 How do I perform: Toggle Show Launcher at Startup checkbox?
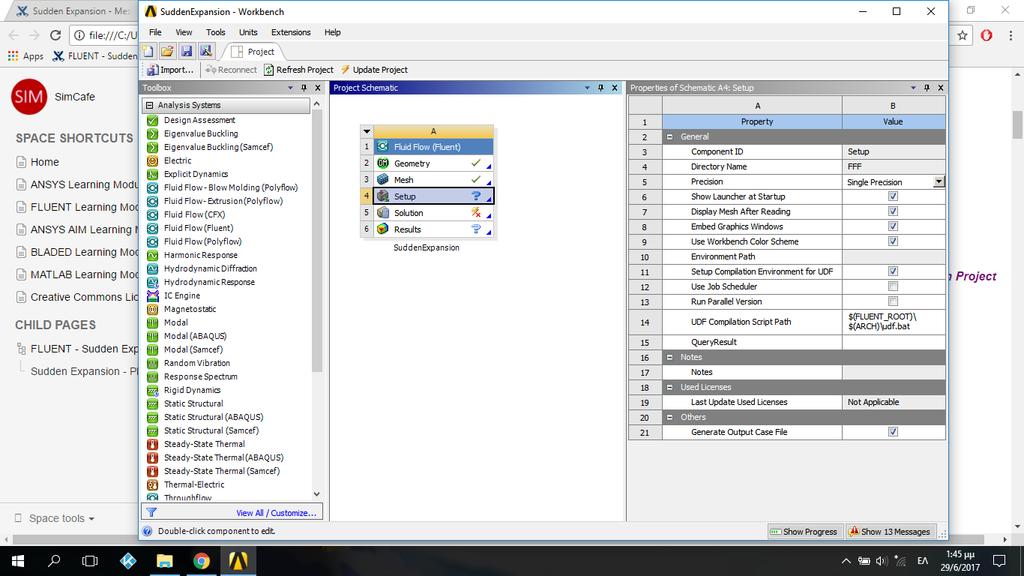(893, 197)
